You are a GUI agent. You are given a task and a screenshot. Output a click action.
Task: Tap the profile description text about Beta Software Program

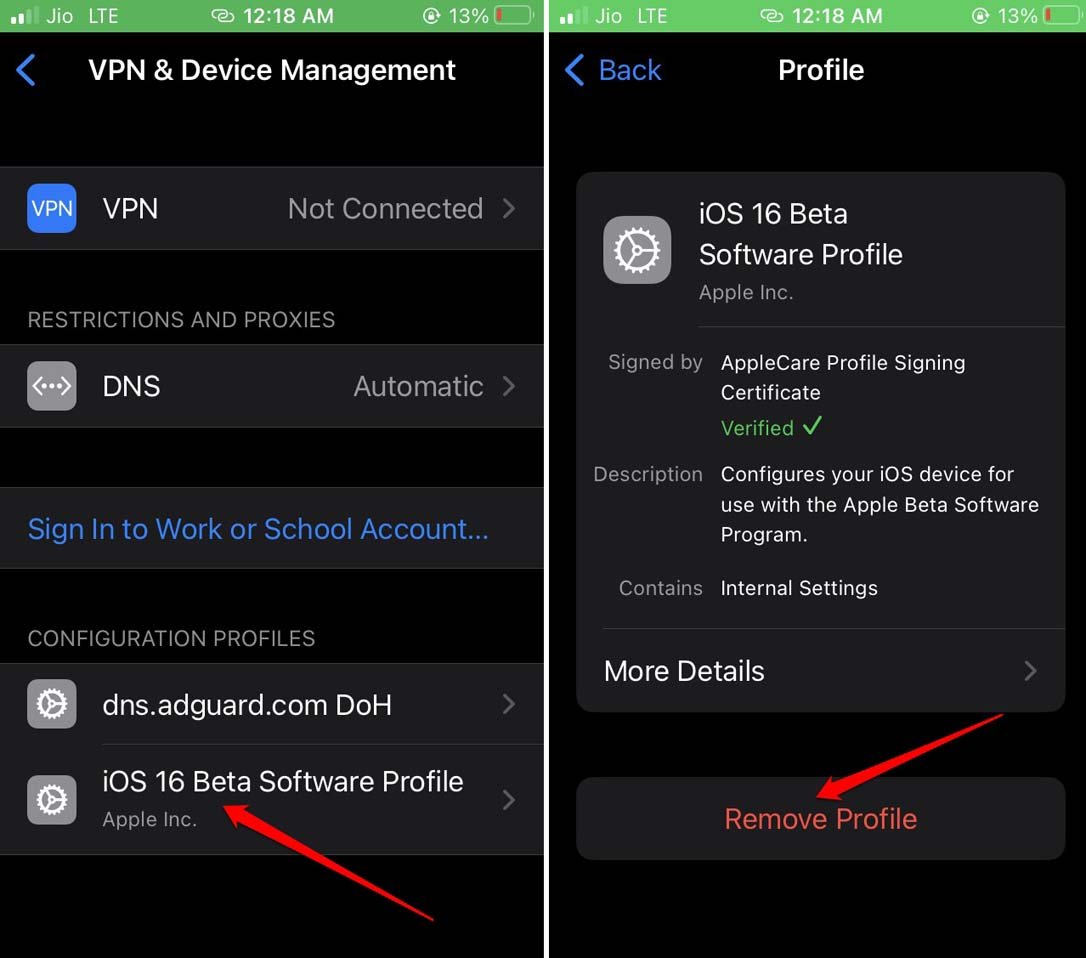[880, 504]
